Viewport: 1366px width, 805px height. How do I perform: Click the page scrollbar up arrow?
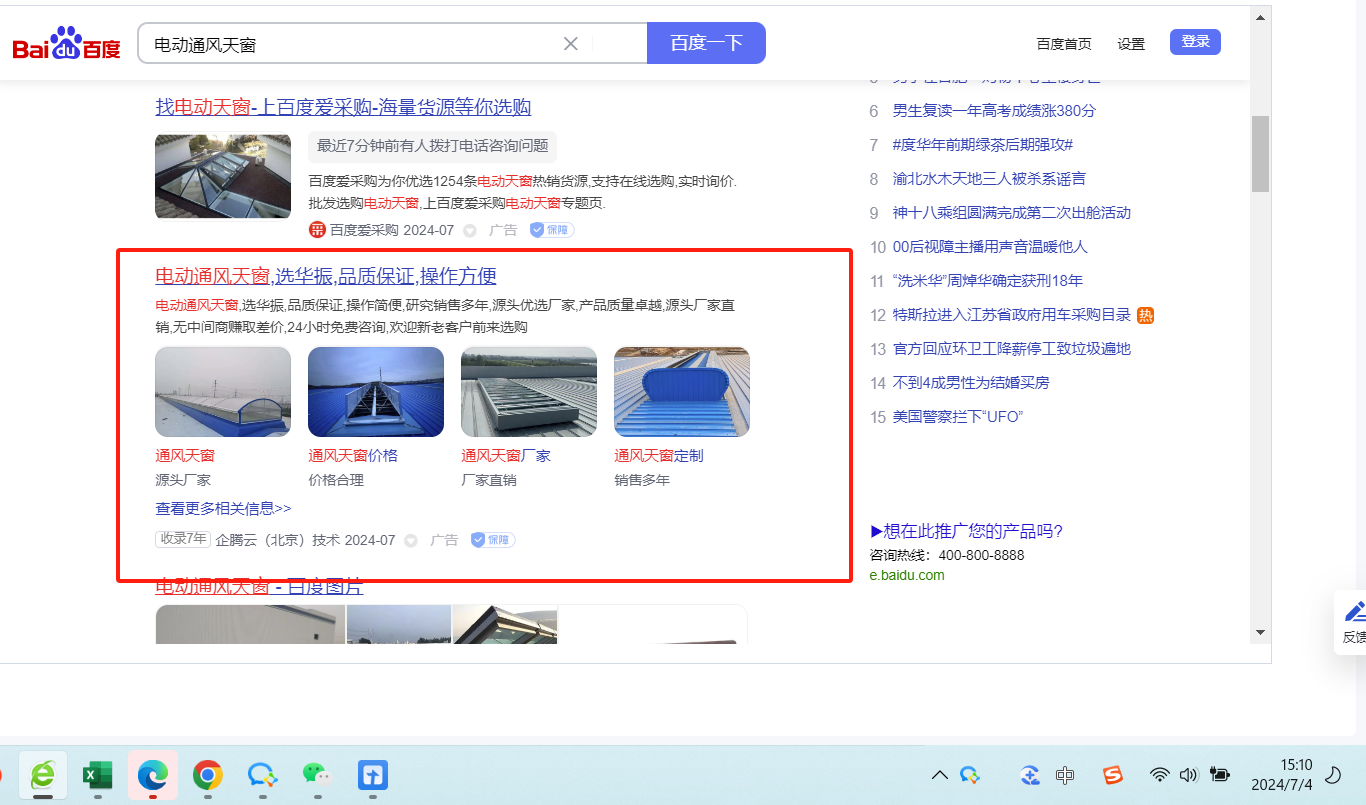coord(1261,17)
